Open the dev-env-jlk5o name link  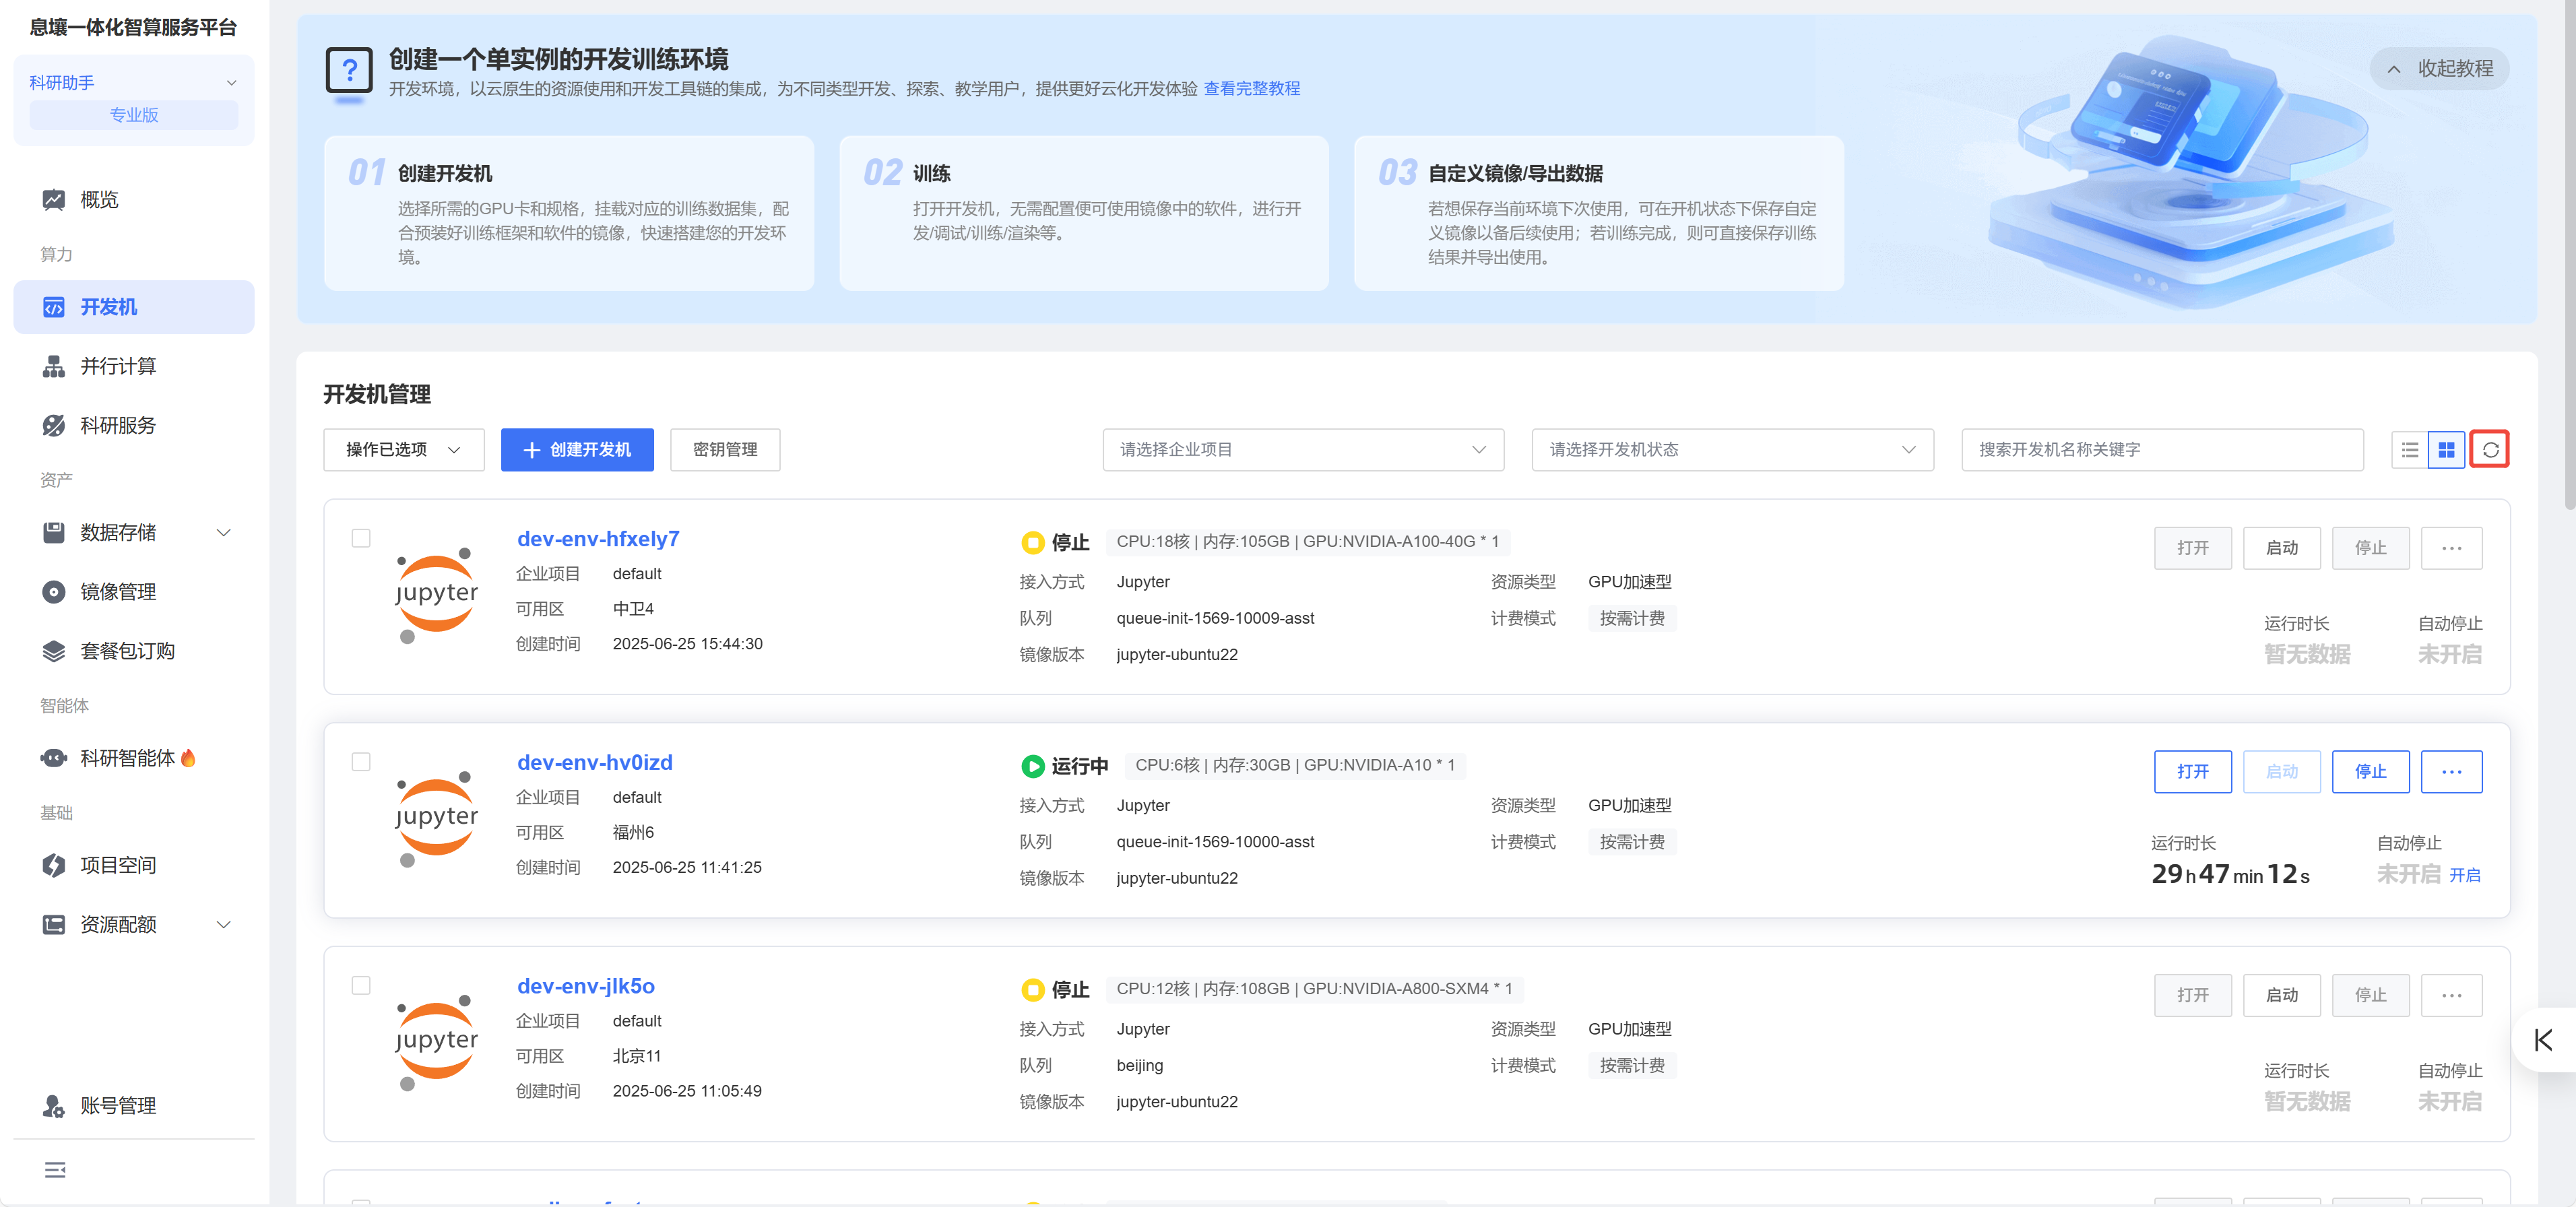pyautogui.click(x=586, y=986)
